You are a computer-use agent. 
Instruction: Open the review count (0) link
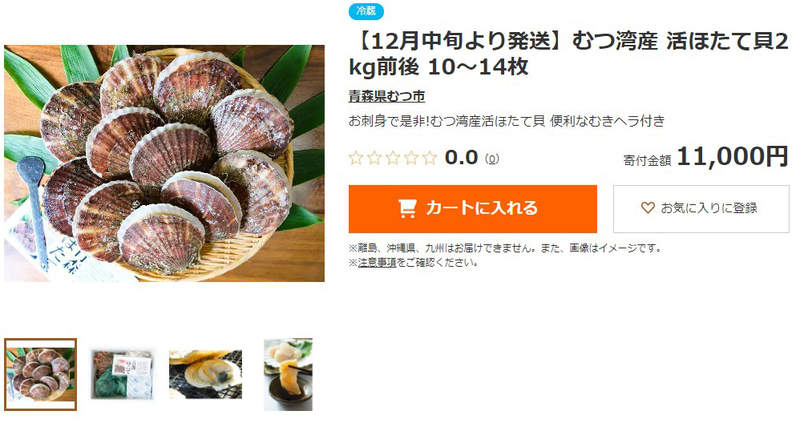click(491, 159)
